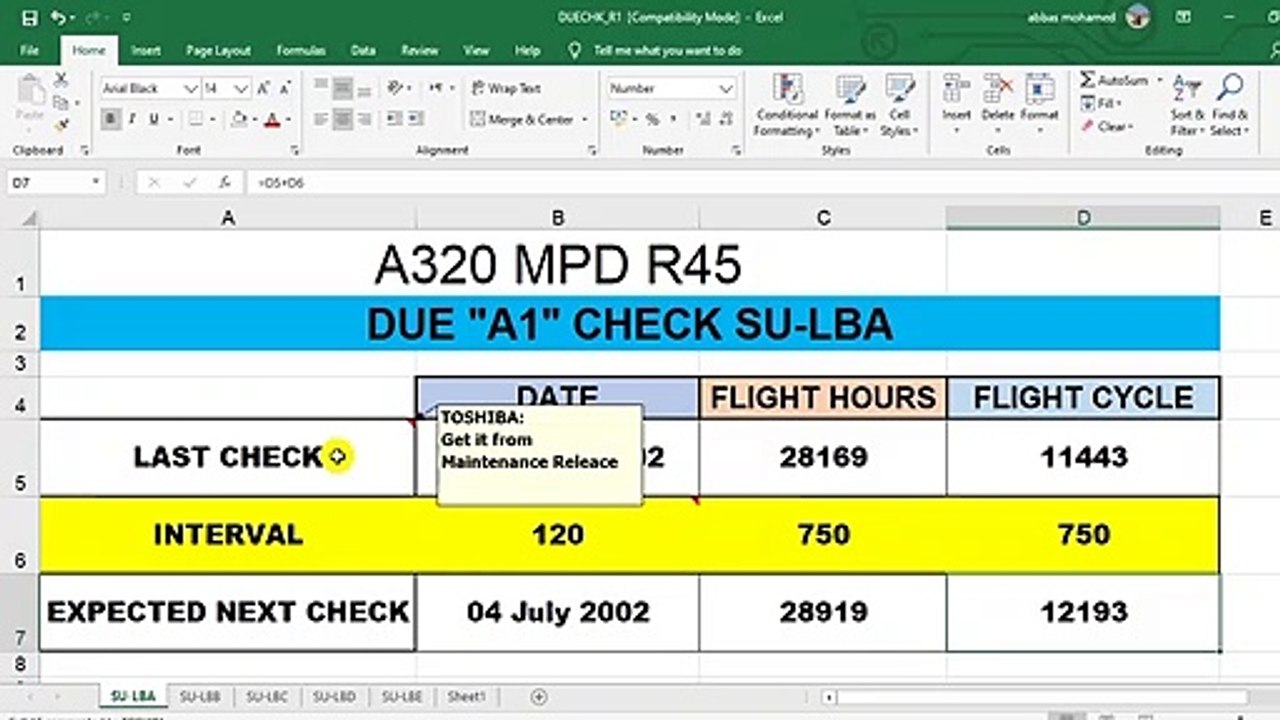Click the Undo arrow in title bar
Viewport: 1280px width, 720px height.
pyautogui.click(x=57, y=17)
